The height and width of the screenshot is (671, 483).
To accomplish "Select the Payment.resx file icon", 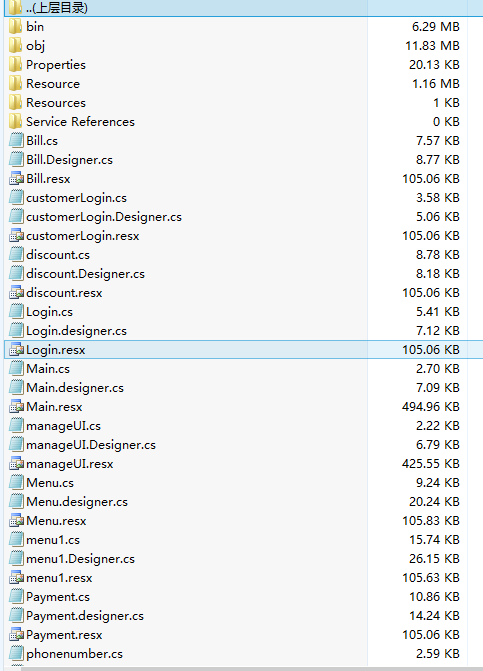I will 16,635.
